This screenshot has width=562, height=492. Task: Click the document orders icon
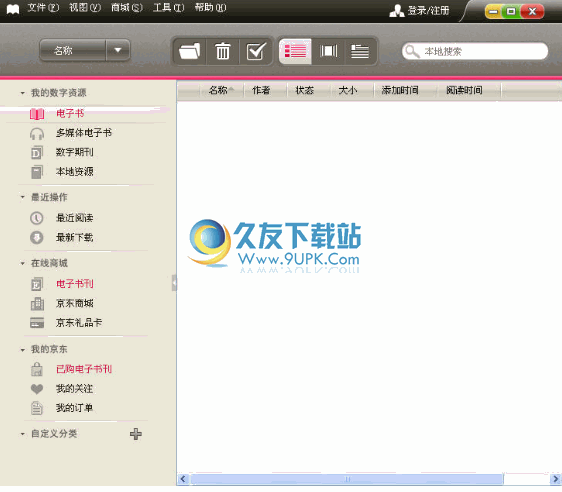click(37, 408)
